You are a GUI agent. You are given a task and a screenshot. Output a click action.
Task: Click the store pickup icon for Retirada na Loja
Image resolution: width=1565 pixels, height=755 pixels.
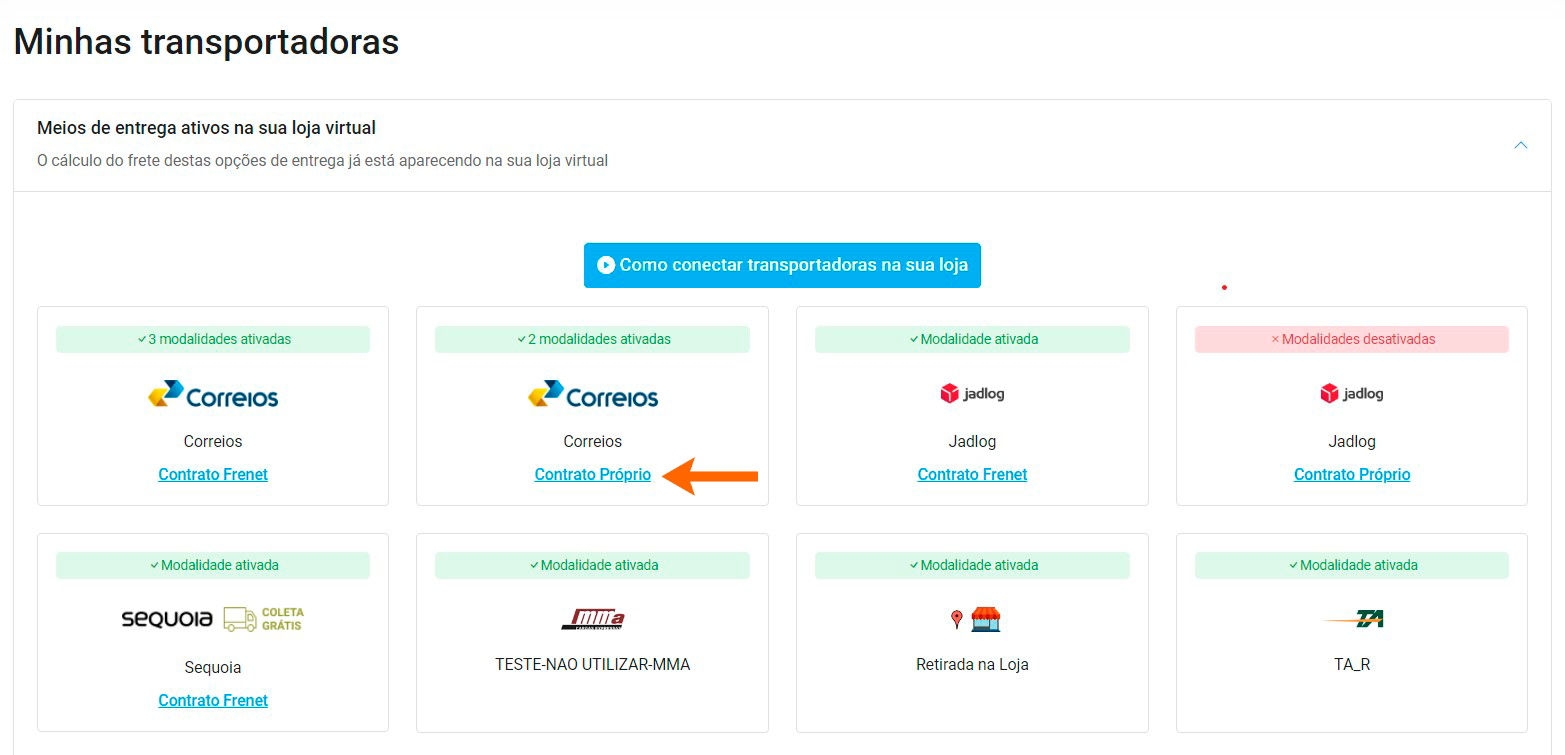[x=971, y=618]
